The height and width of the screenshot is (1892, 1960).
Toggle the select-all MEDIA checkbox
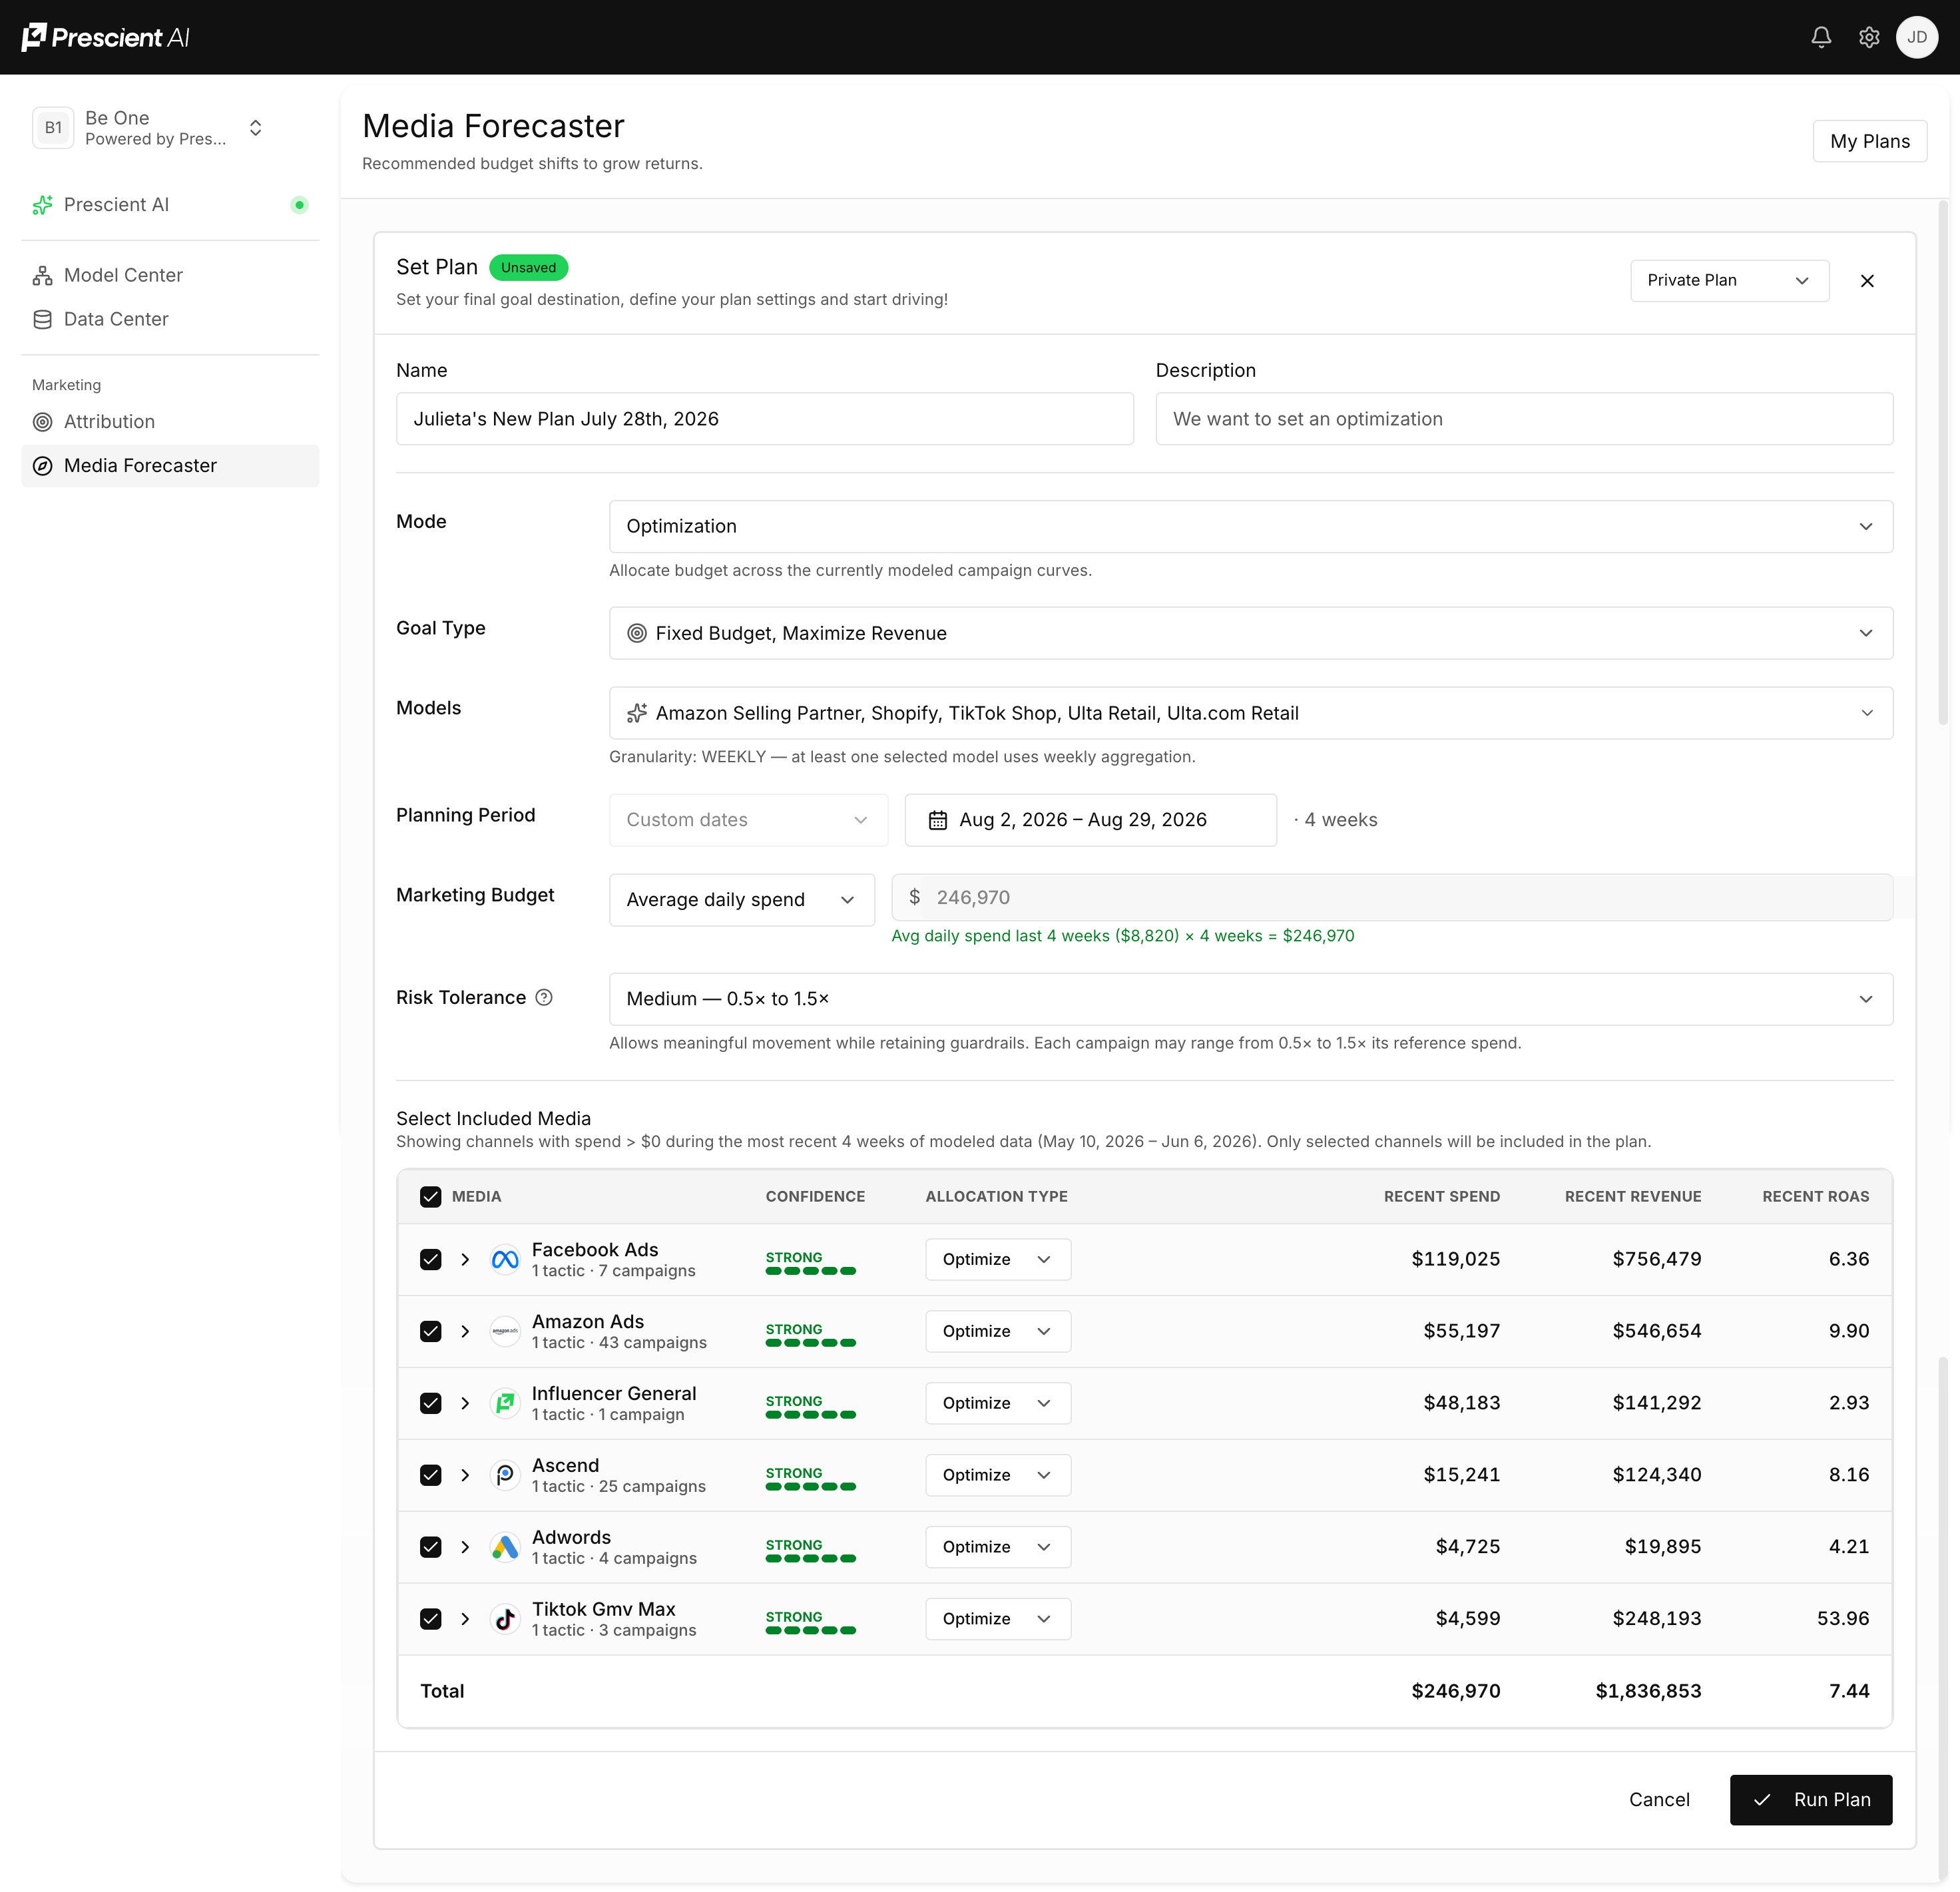(430, 1197)
